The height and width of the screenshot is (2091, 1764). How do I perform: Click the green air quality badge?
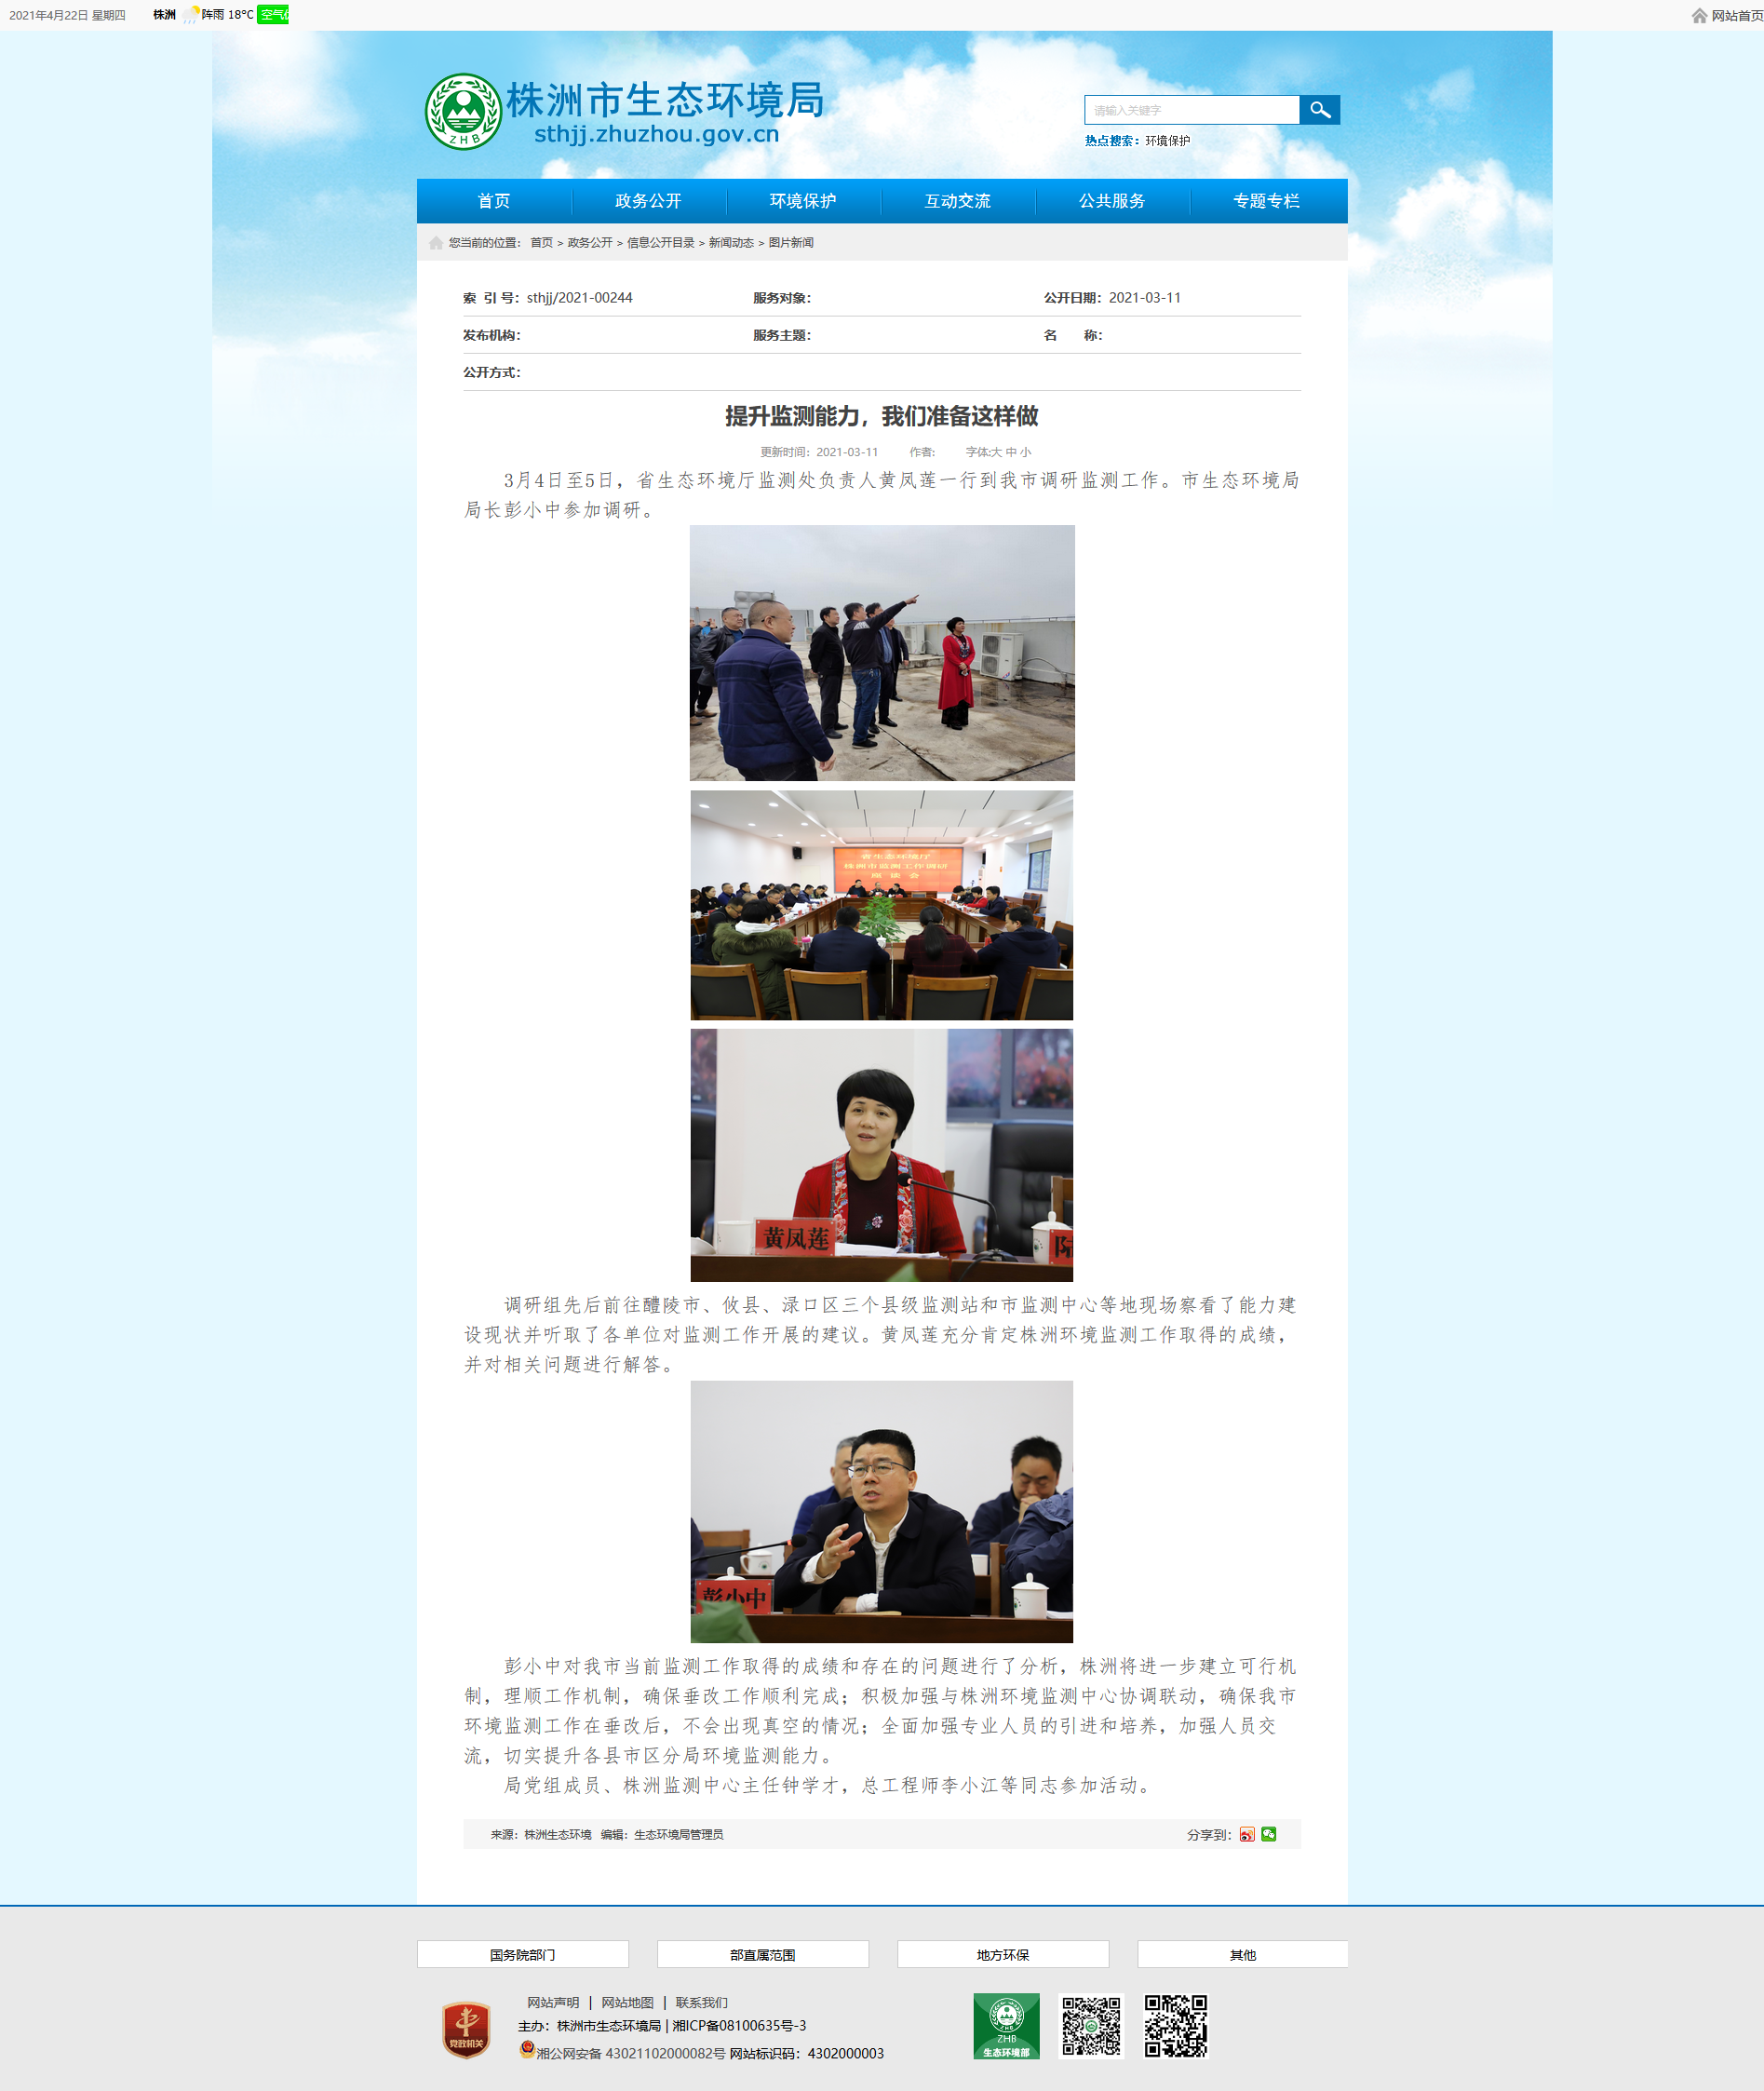[272, 15]
